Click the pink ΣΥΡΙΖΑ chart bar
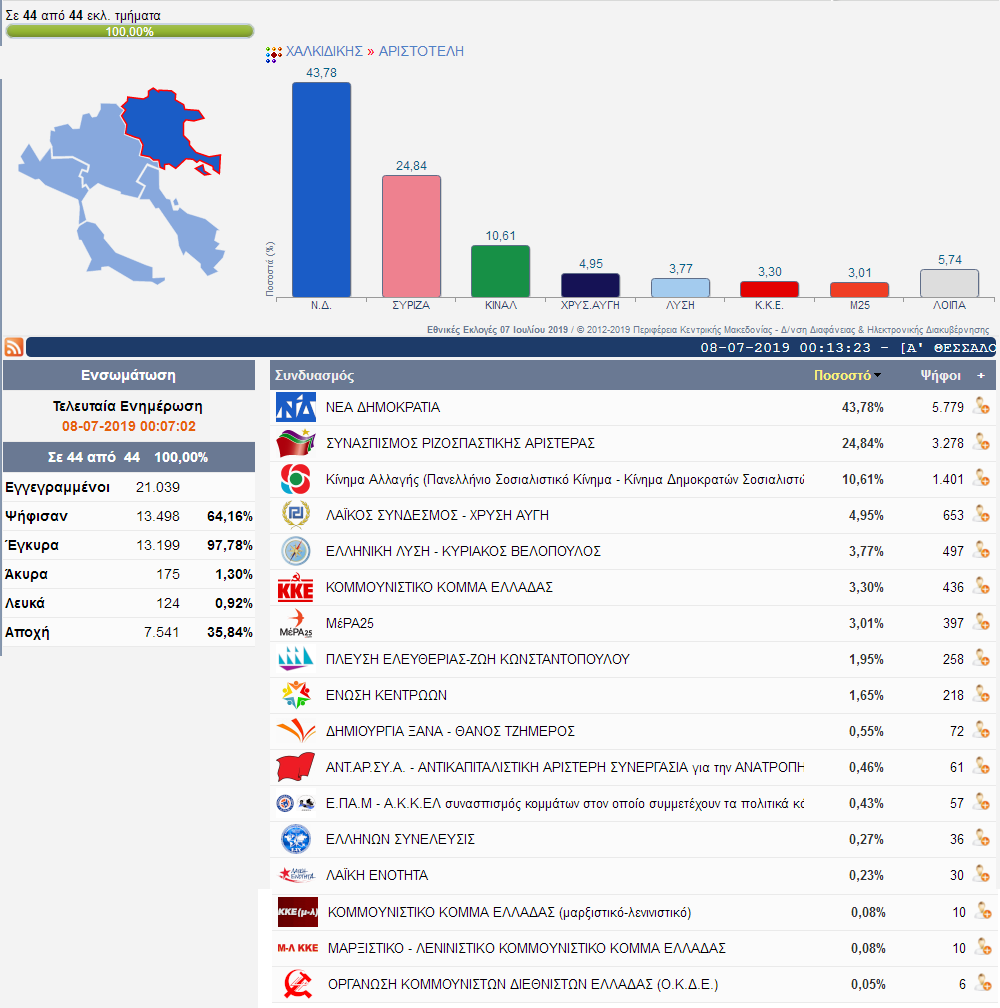This screenshot has height=1008, width=1000. (x=411, y=236)
